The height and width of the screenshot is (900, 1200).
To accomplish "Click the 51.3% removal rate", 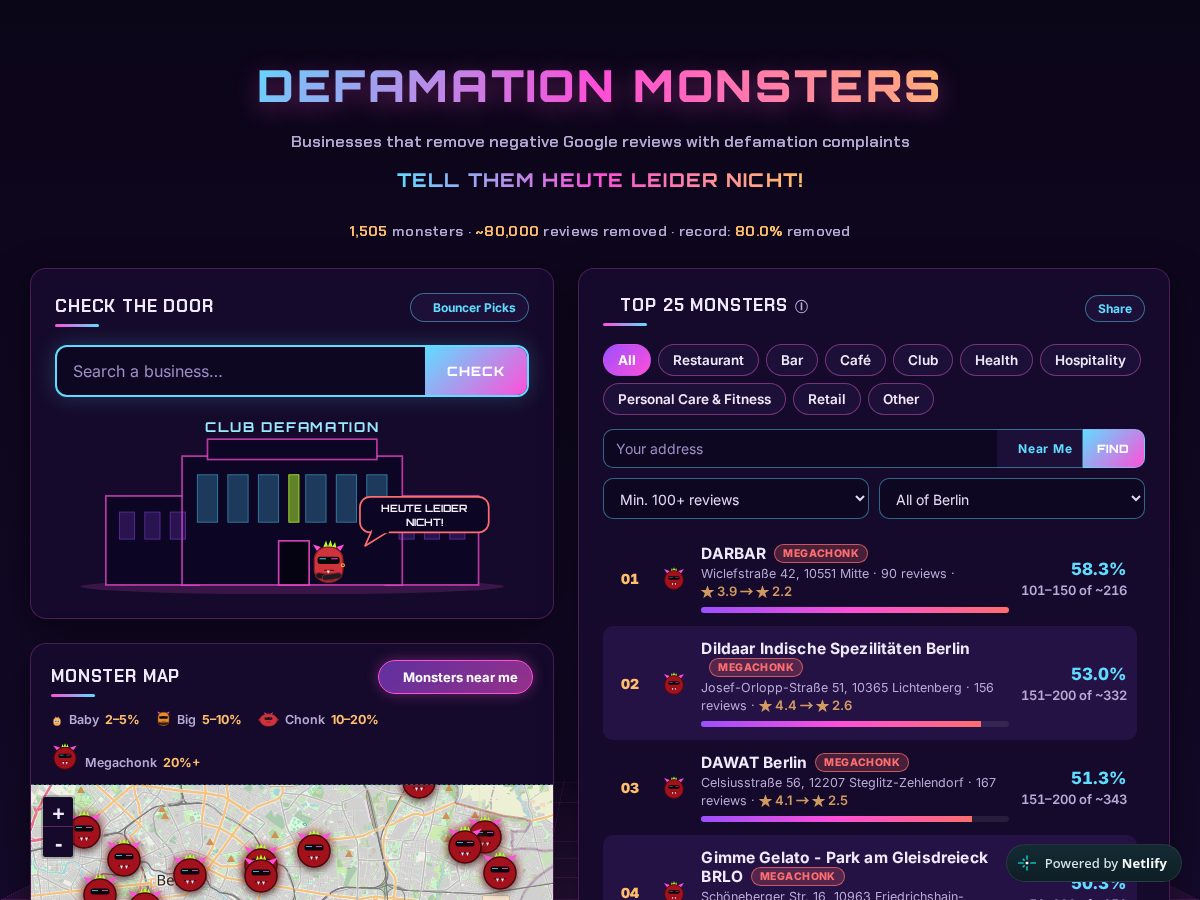I will pyautogui.click(x=1098, y=778).
